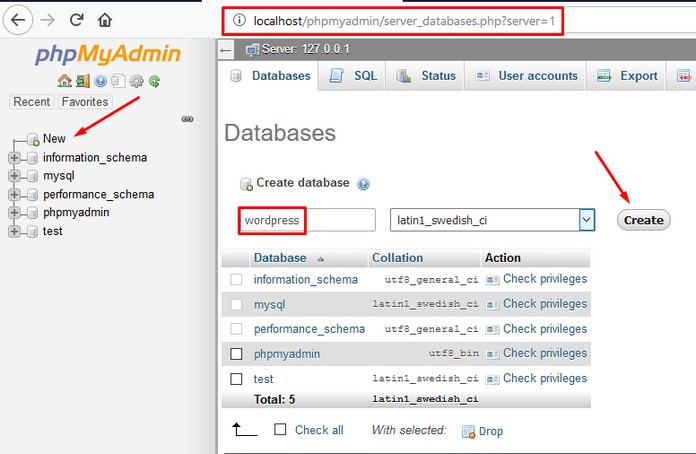The image size is (696, 454).
Task: Select the phpmyadmin row checkbox
Action: [x=236, y=354]
